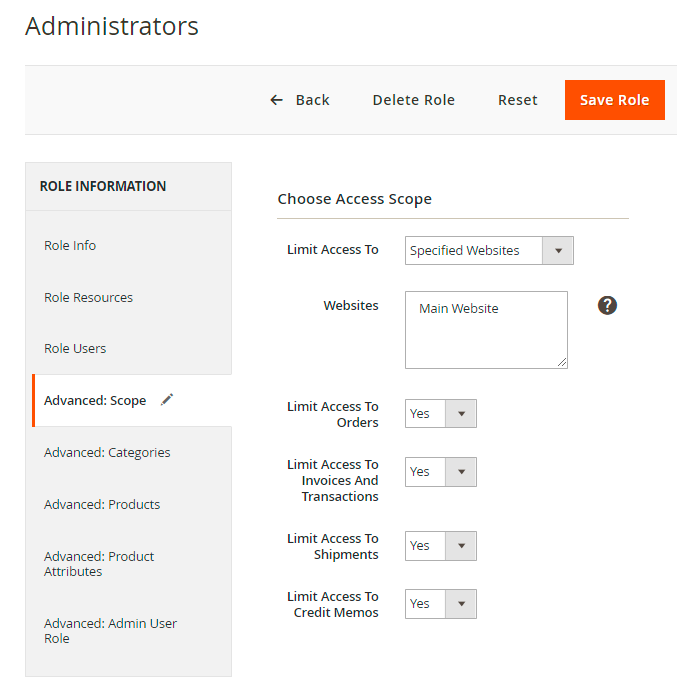The height and width of the screenshot is (693, 684).
Task: Open the Advanced: Product Attributes tab
Action: [99, 564]
